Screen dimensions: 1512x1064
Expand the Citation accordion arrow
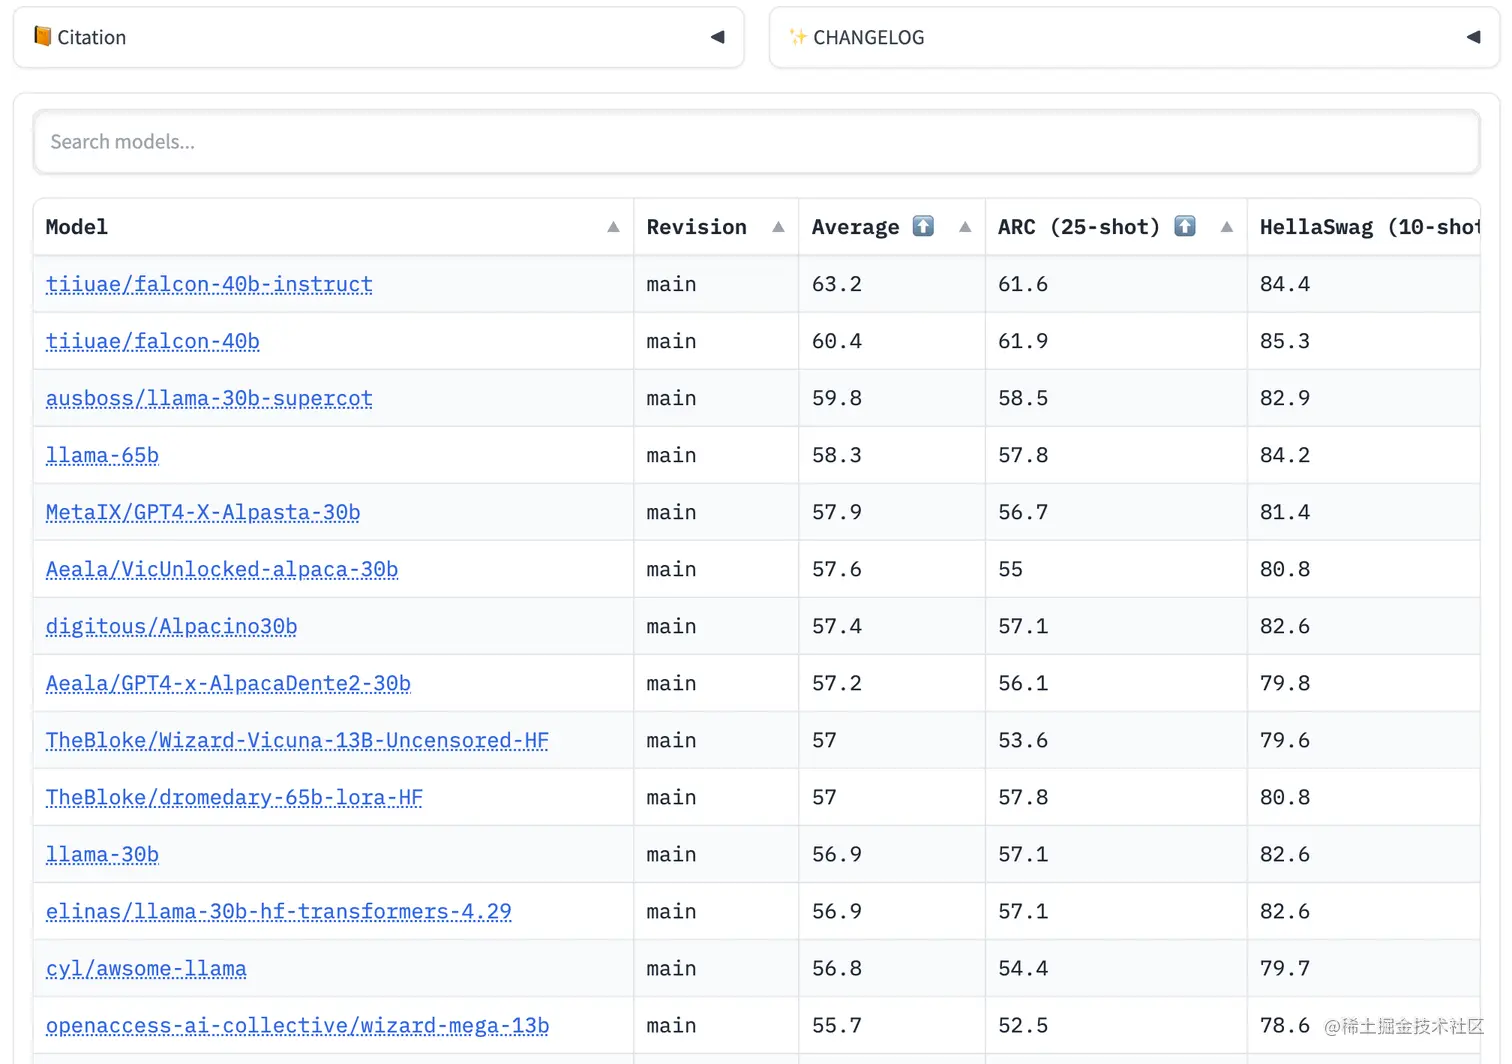pyautogui.click(x=717, y=37)
